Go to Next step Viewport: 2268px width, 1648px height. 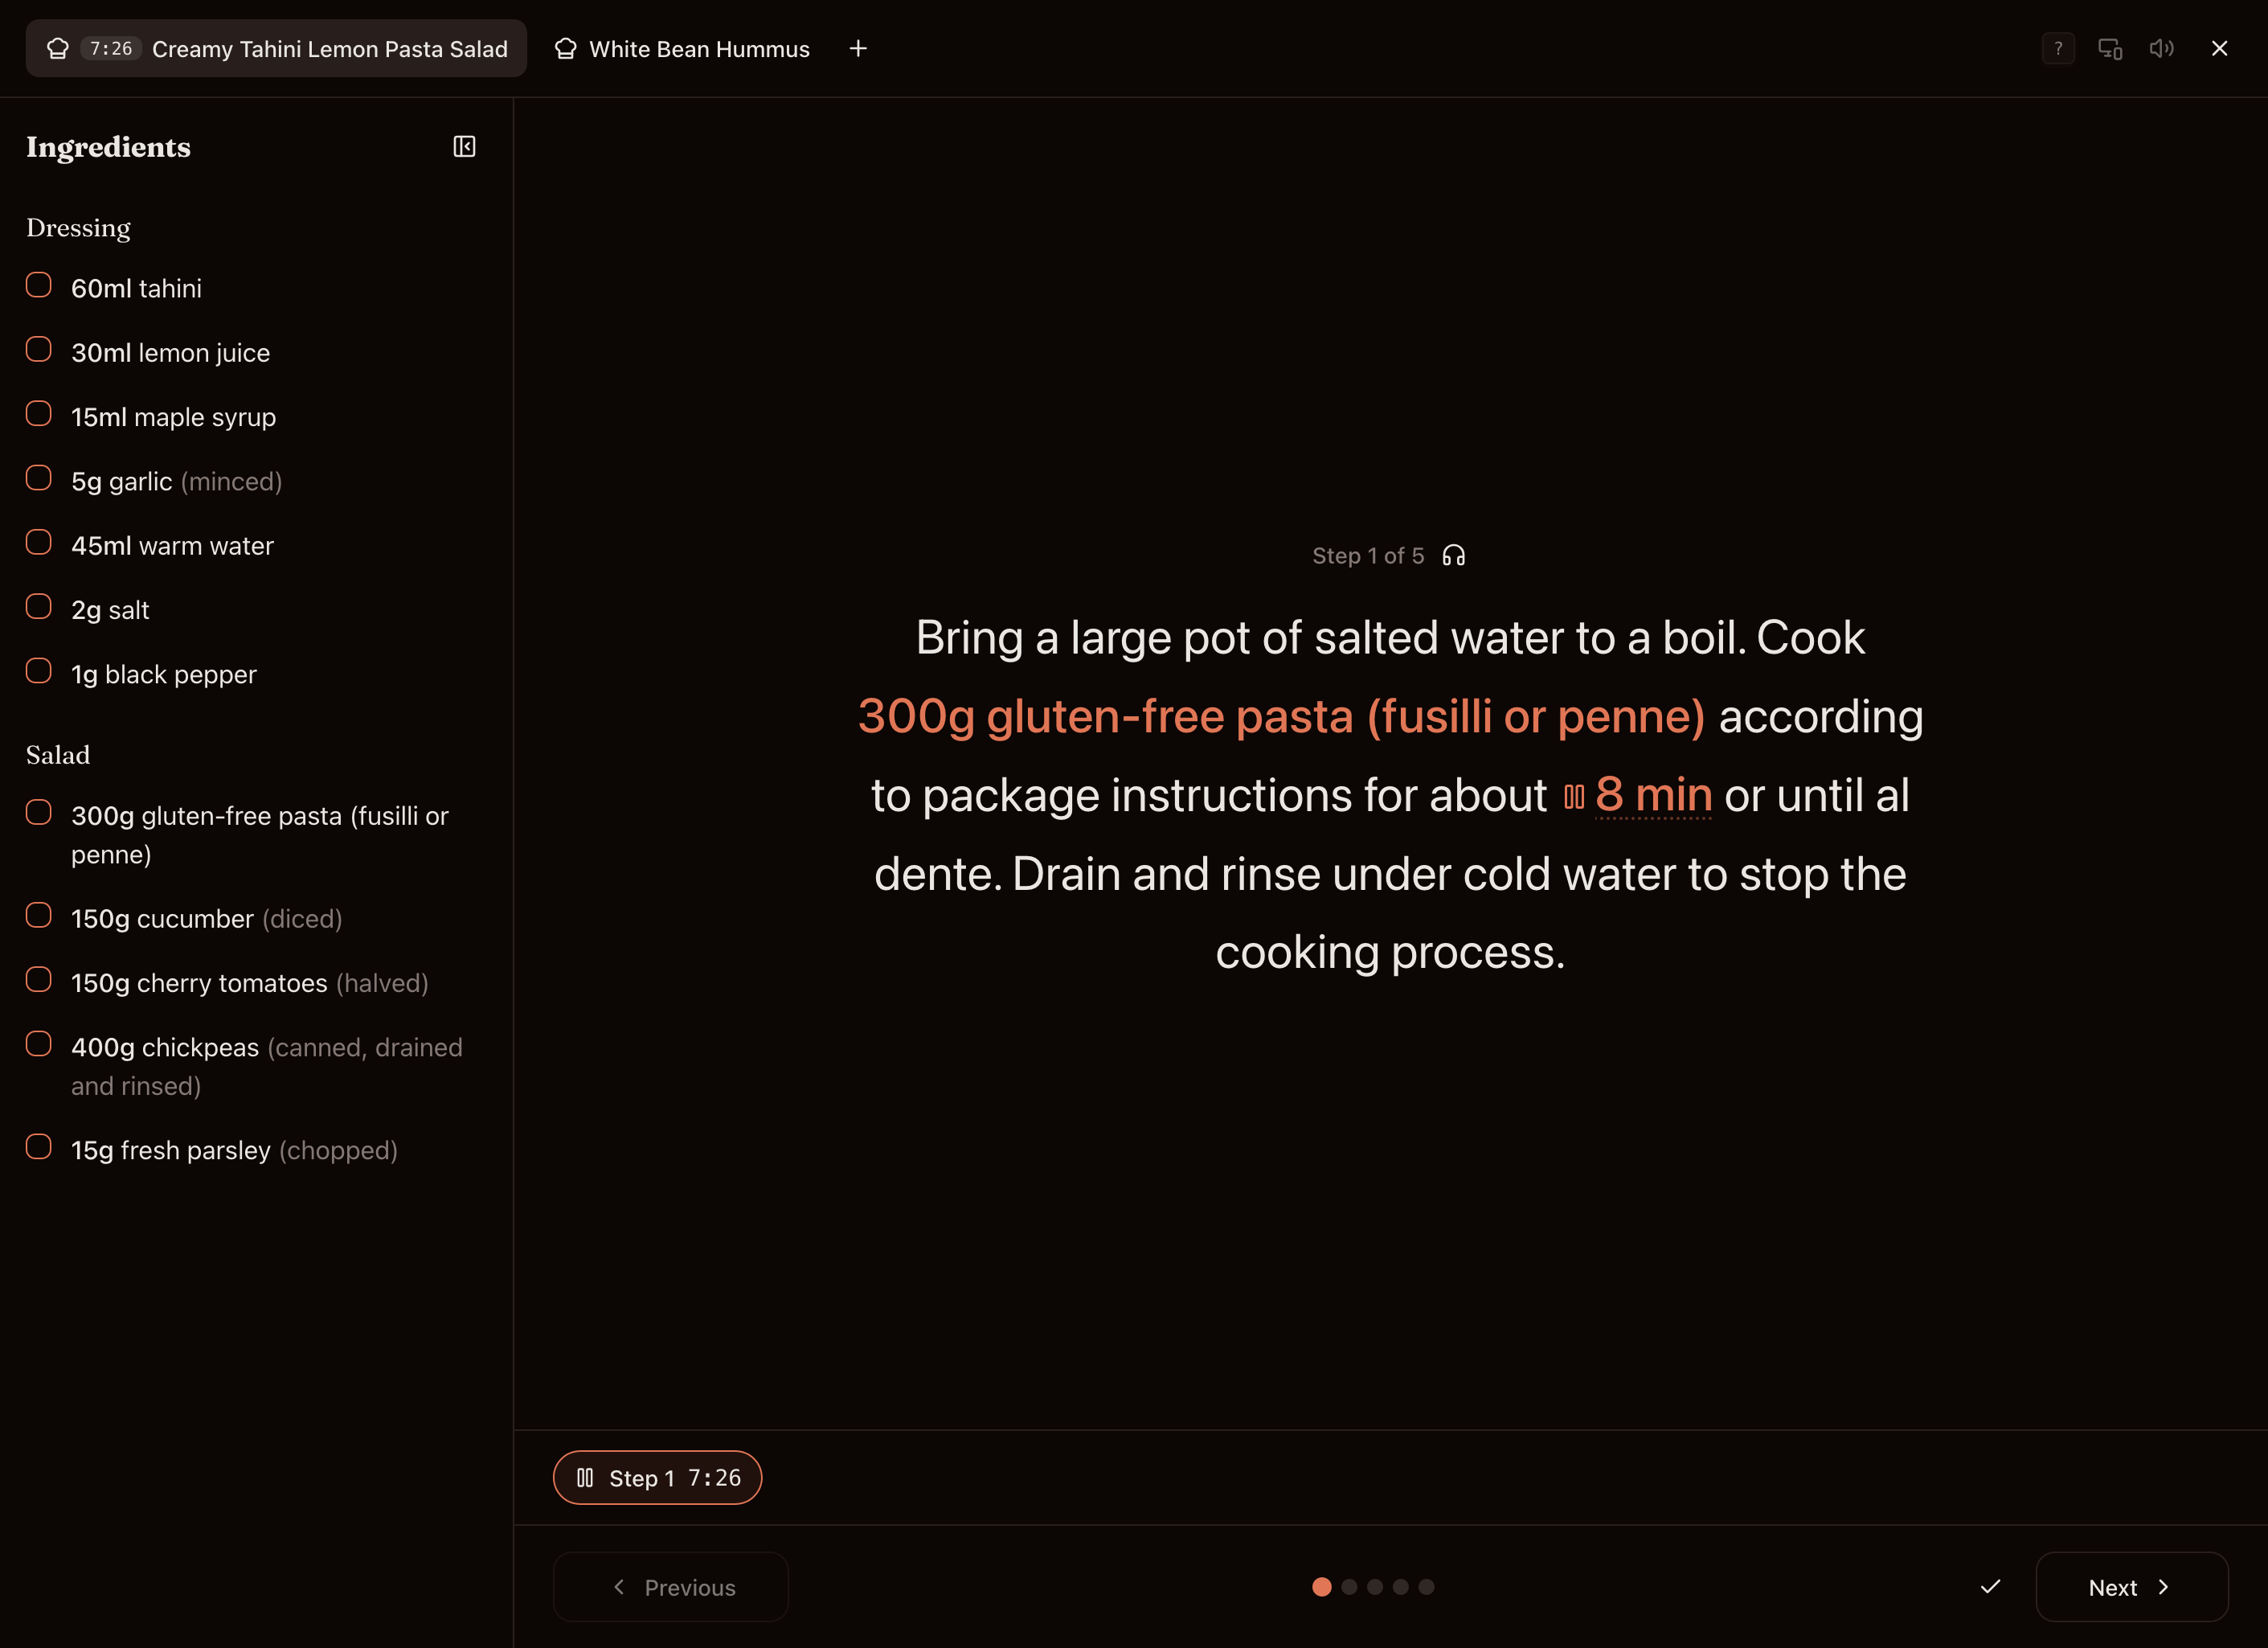[x=2131, y=1587]
